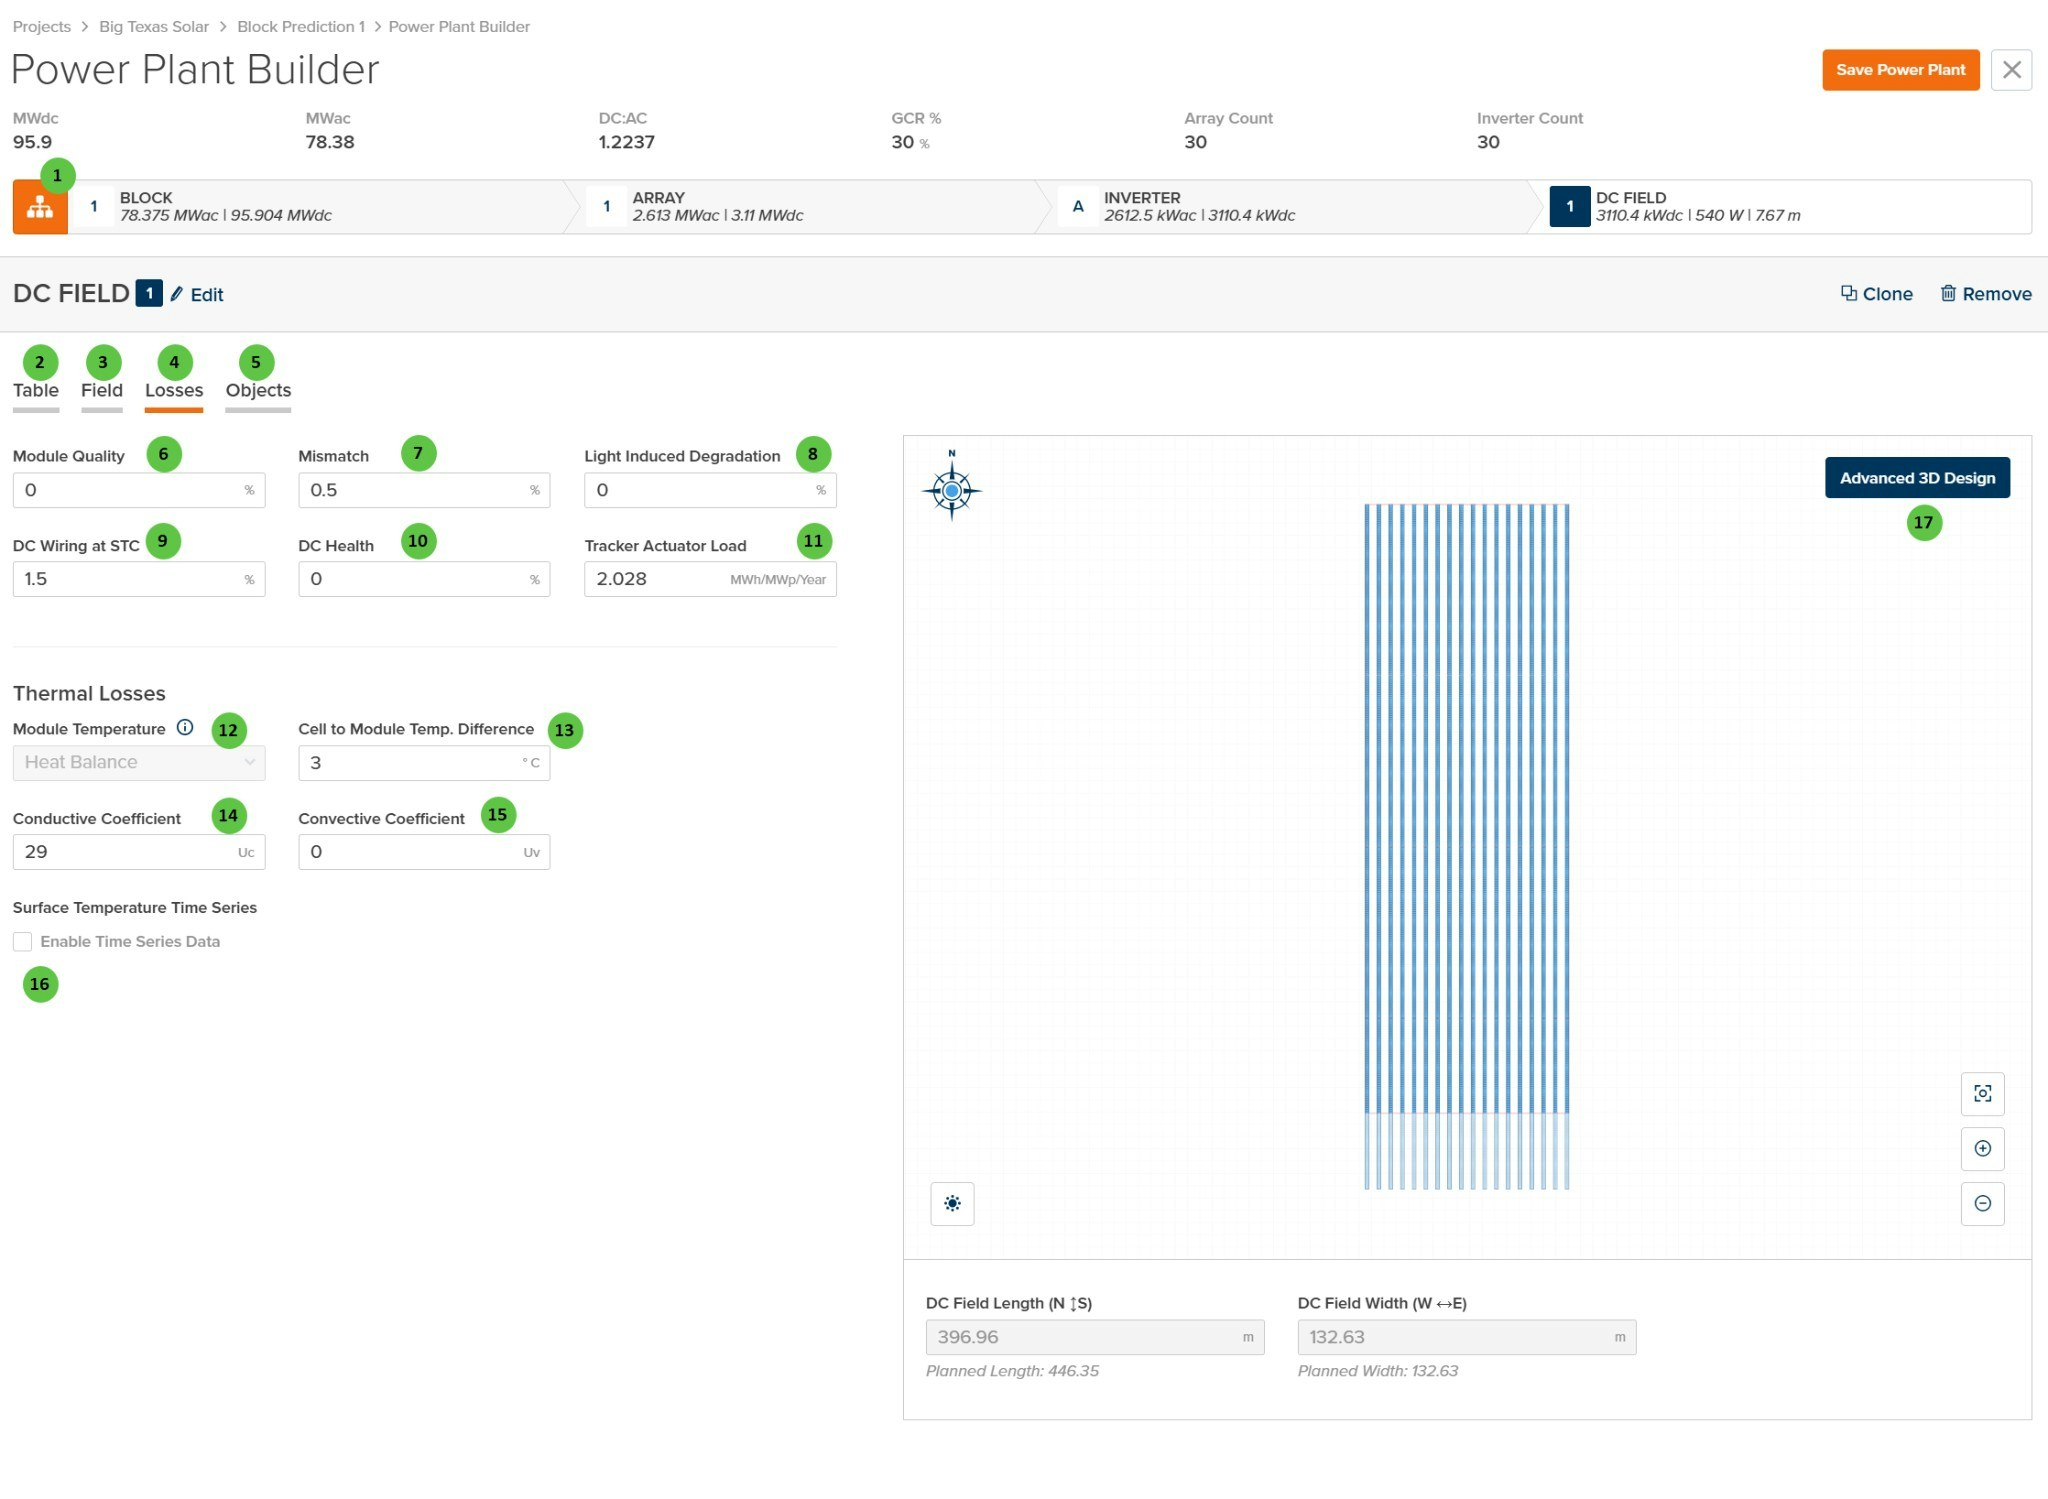
Task: Zoom out of the field preview
Action: pos(1982,1203)
